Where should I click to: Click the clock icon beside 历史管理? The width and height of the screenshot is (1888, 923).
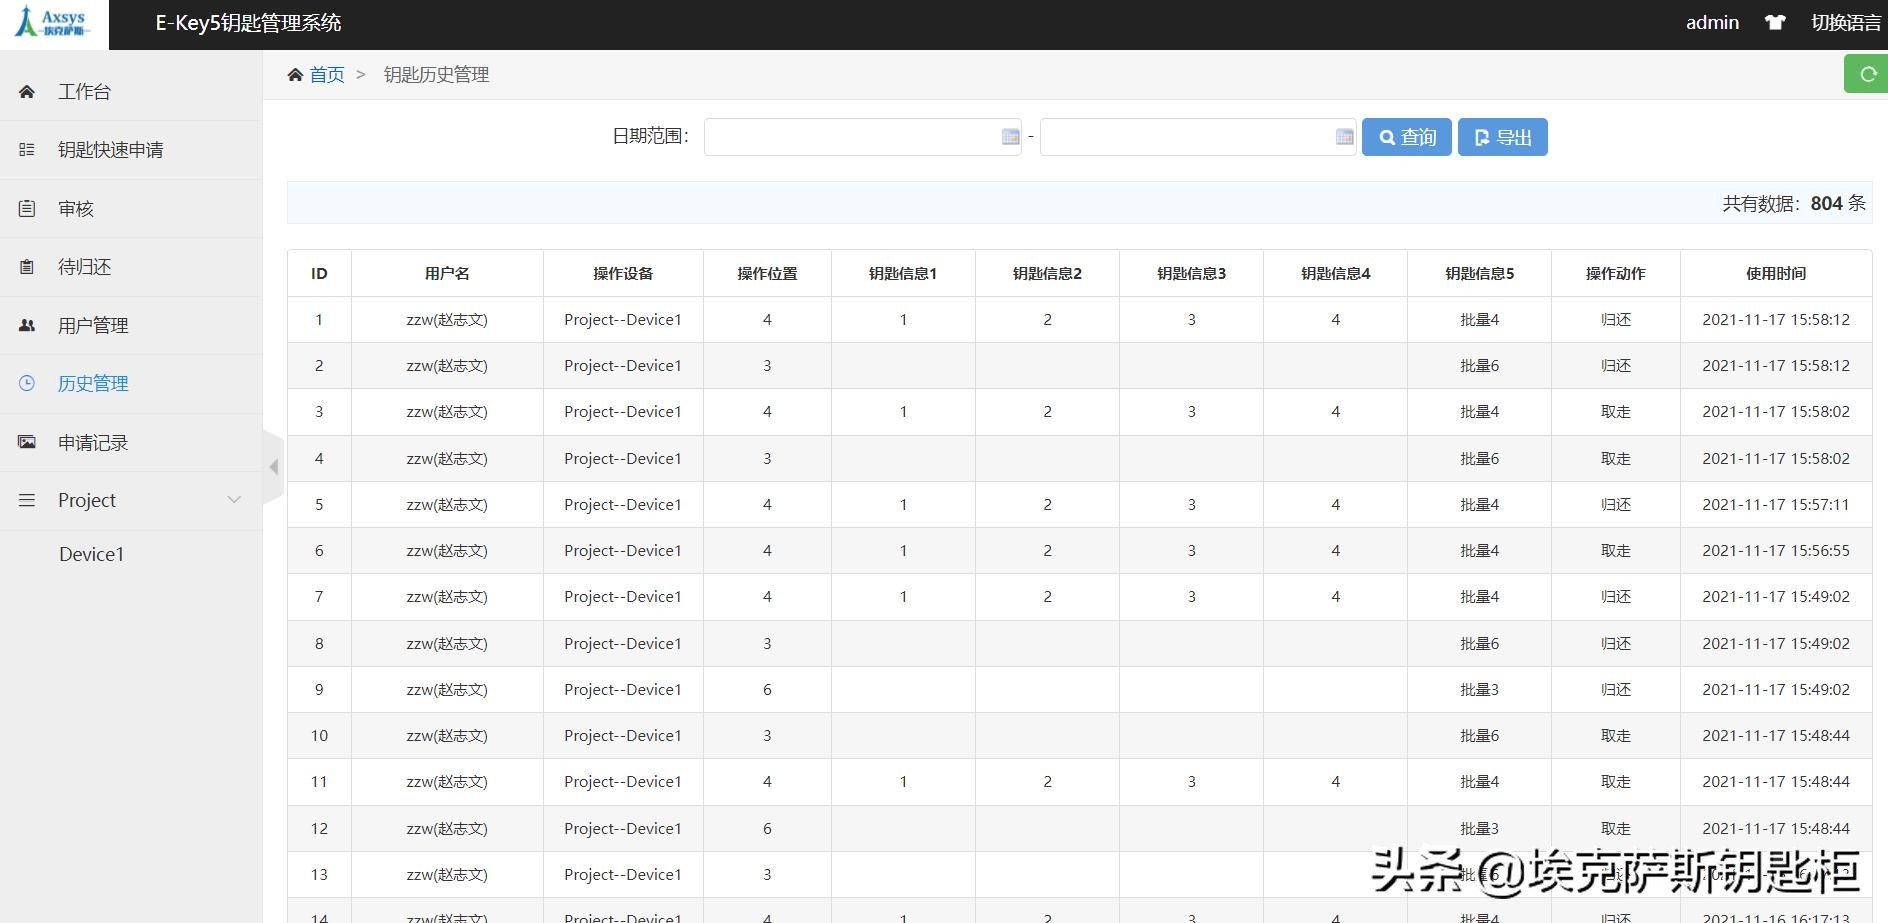(x=27, y=384)
